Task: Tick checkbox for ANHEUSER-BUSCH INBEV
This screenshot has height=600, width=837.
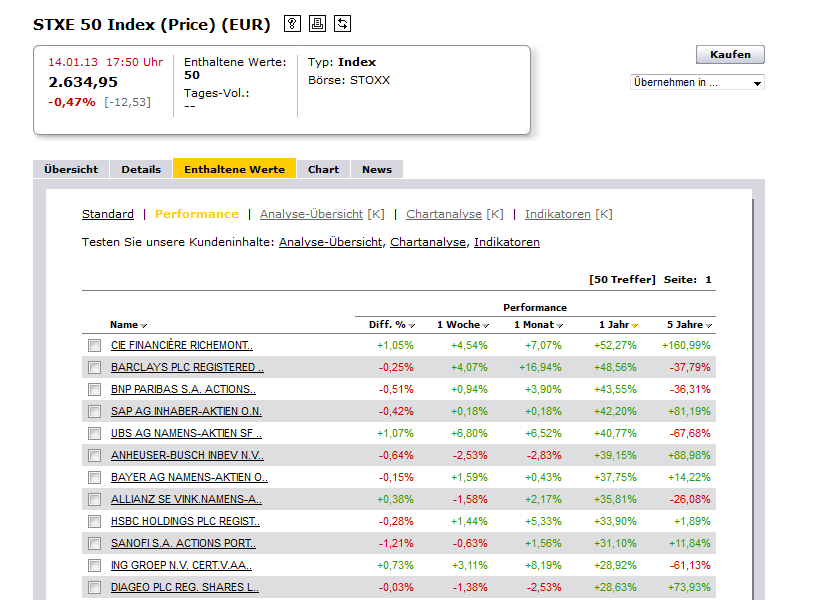Action: [94, 455]
